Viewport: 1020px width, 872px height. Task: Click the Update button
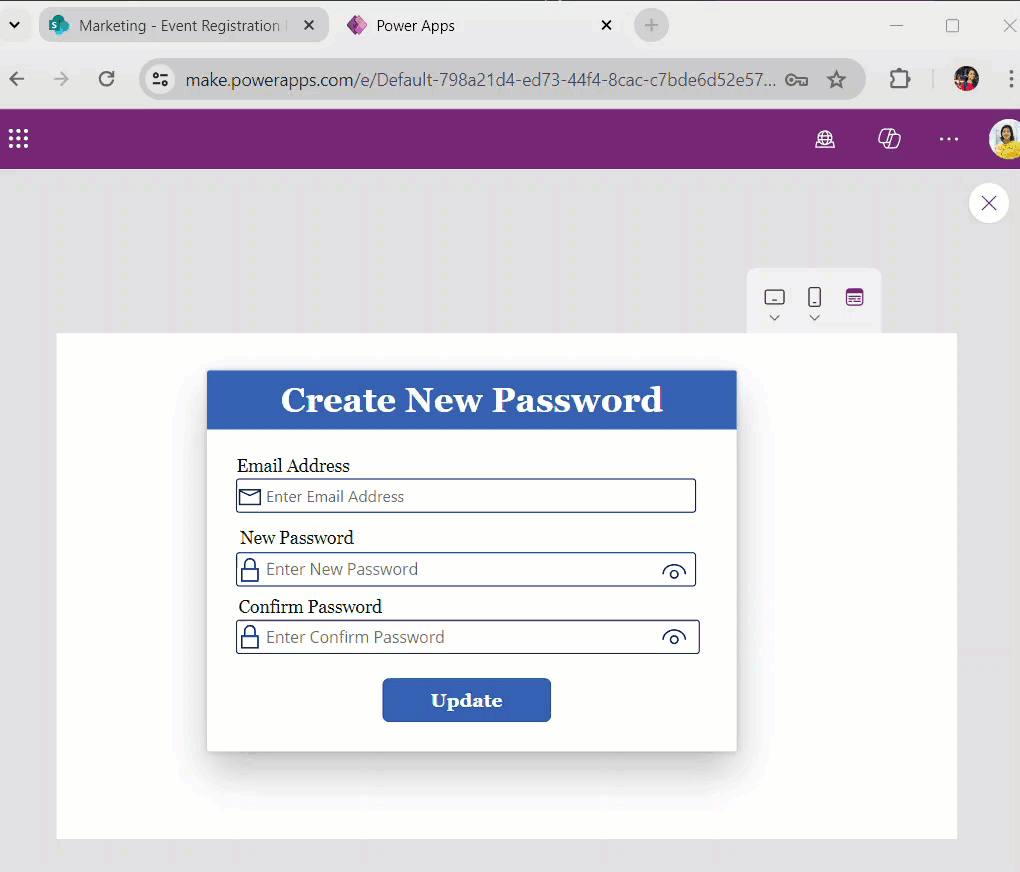(466, 700)
